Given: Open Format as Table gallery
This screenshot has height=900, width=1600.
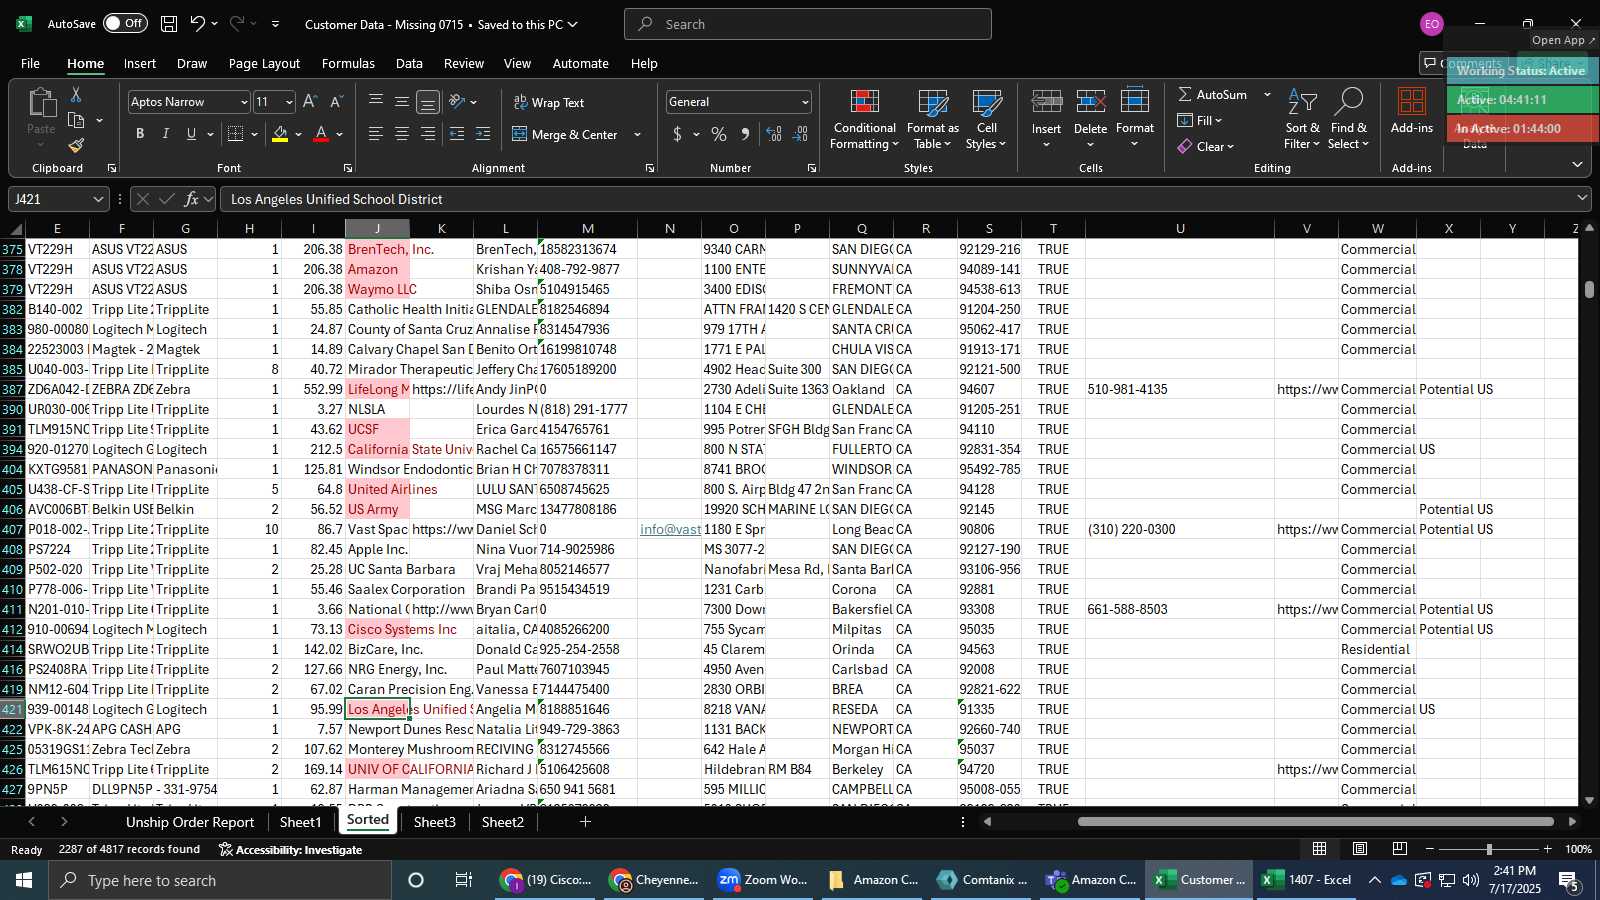Looking at the screenshot, I should [932, 120].
